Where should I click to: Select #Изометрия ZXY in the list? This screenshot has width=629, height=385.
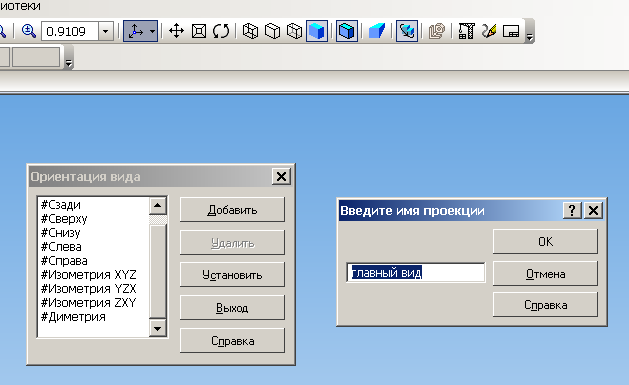point(89,303)
